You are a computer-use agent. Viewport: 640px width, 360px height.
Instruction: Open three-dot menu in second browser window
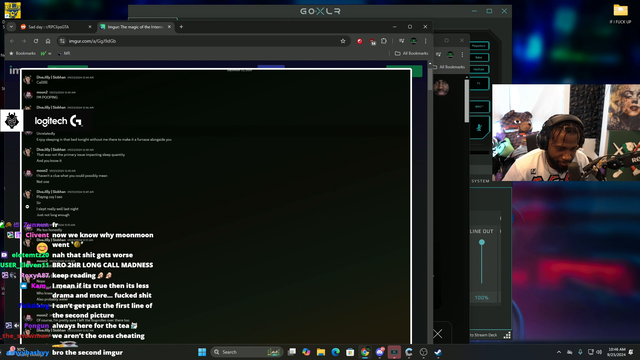(x=462, y=55)
